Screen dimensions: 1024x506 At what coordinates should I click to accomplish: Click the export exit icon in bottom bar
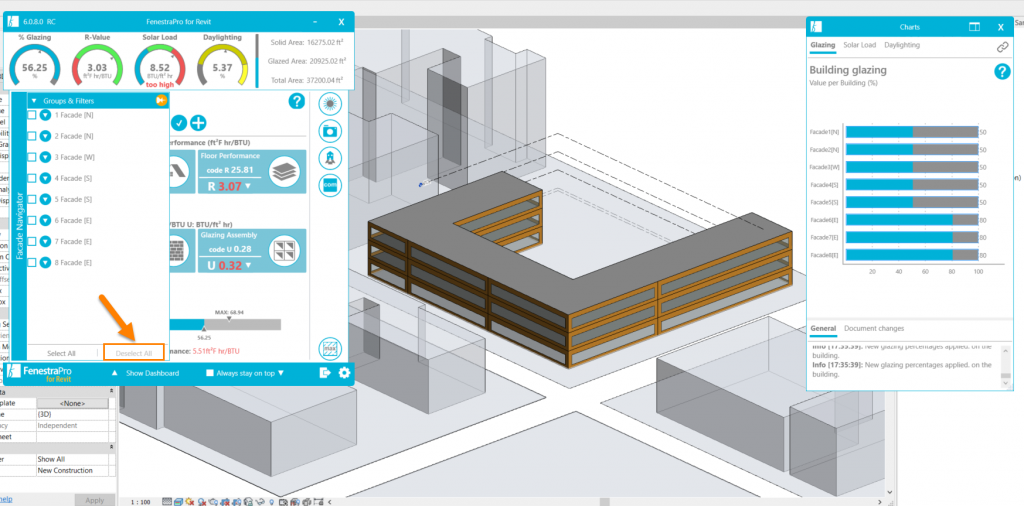(325, 373)
